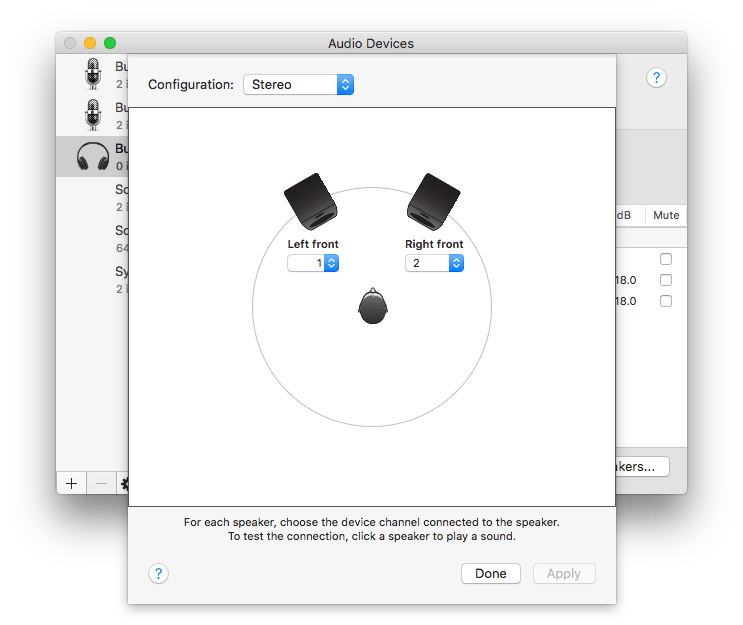Open the Configuration Stereo dropdown
Image resolution: width=743 pixels, height=625 pixels.
coord(299,84)
